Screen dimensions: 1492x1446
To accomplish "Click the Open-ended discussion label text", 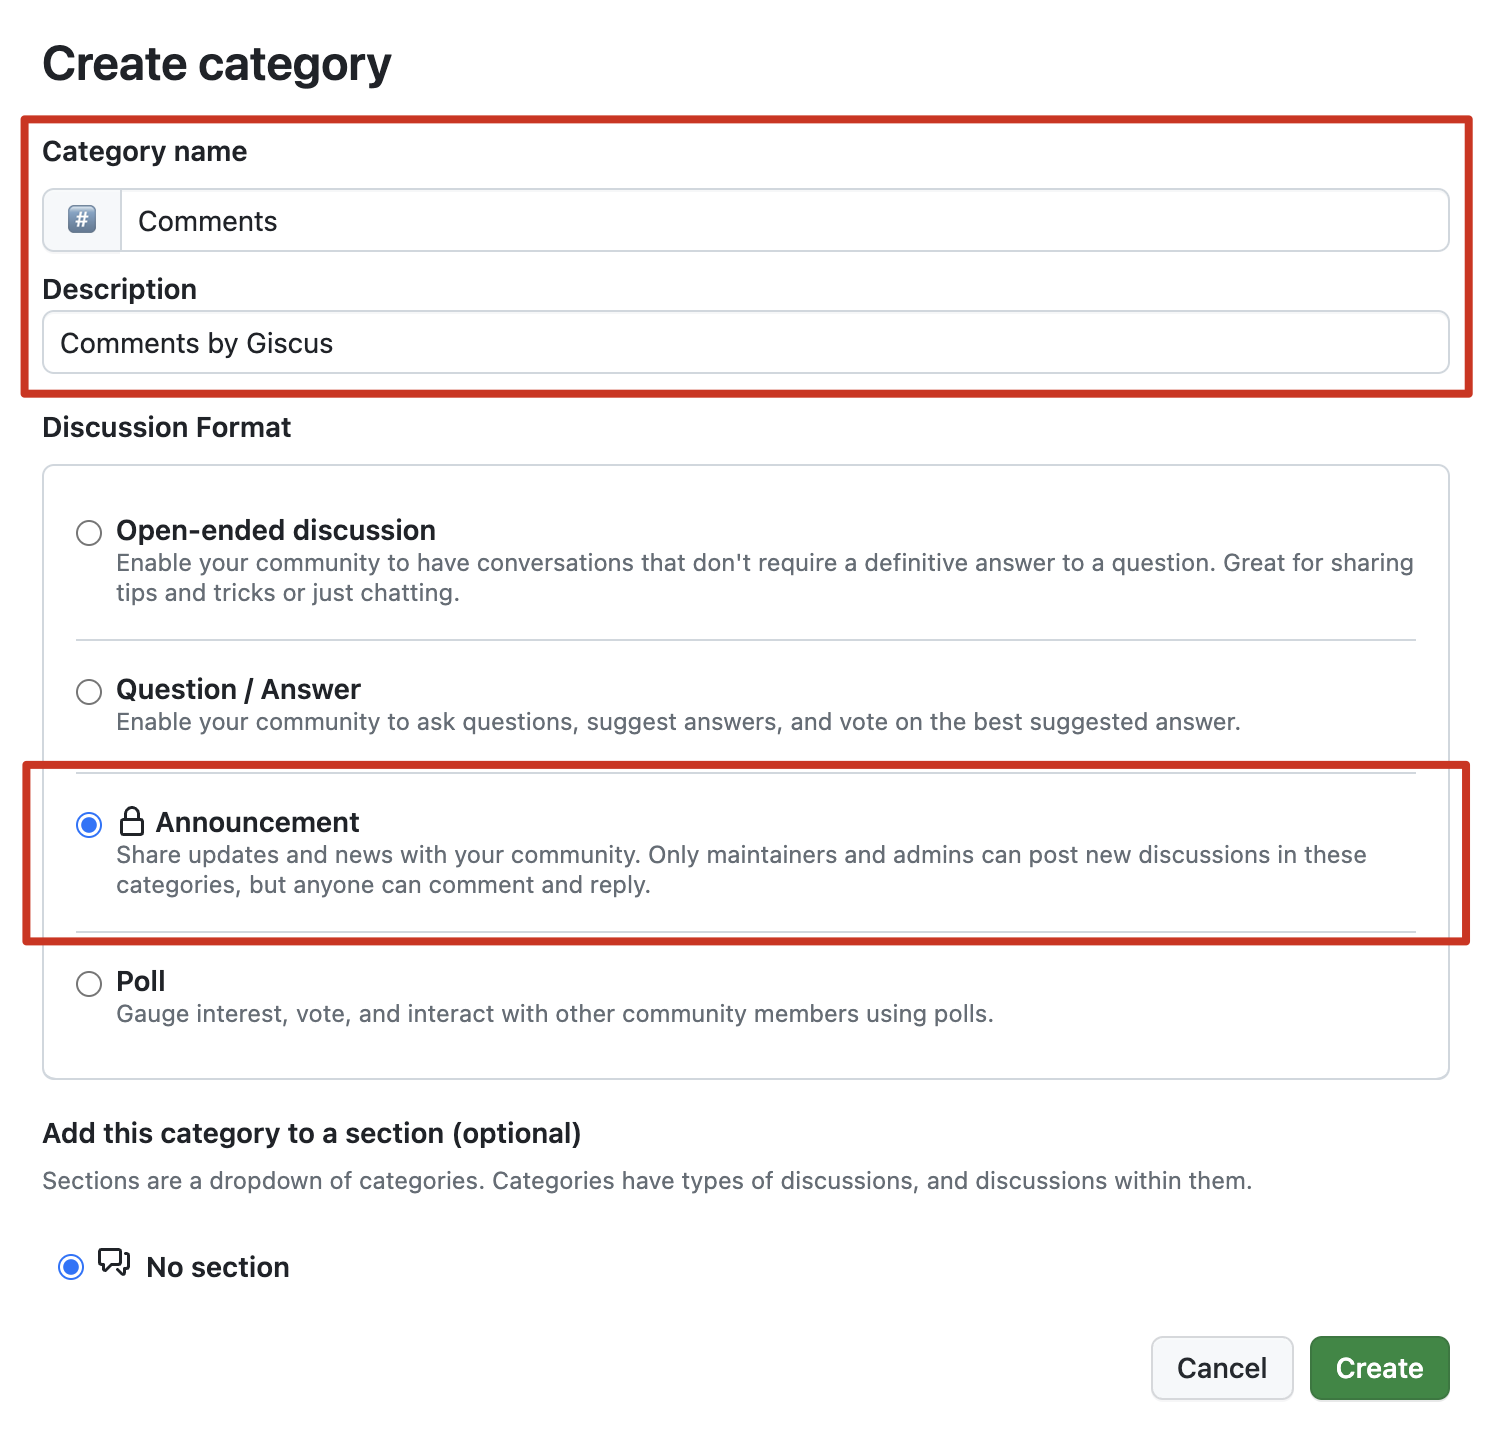I will [x=276, y=530].
